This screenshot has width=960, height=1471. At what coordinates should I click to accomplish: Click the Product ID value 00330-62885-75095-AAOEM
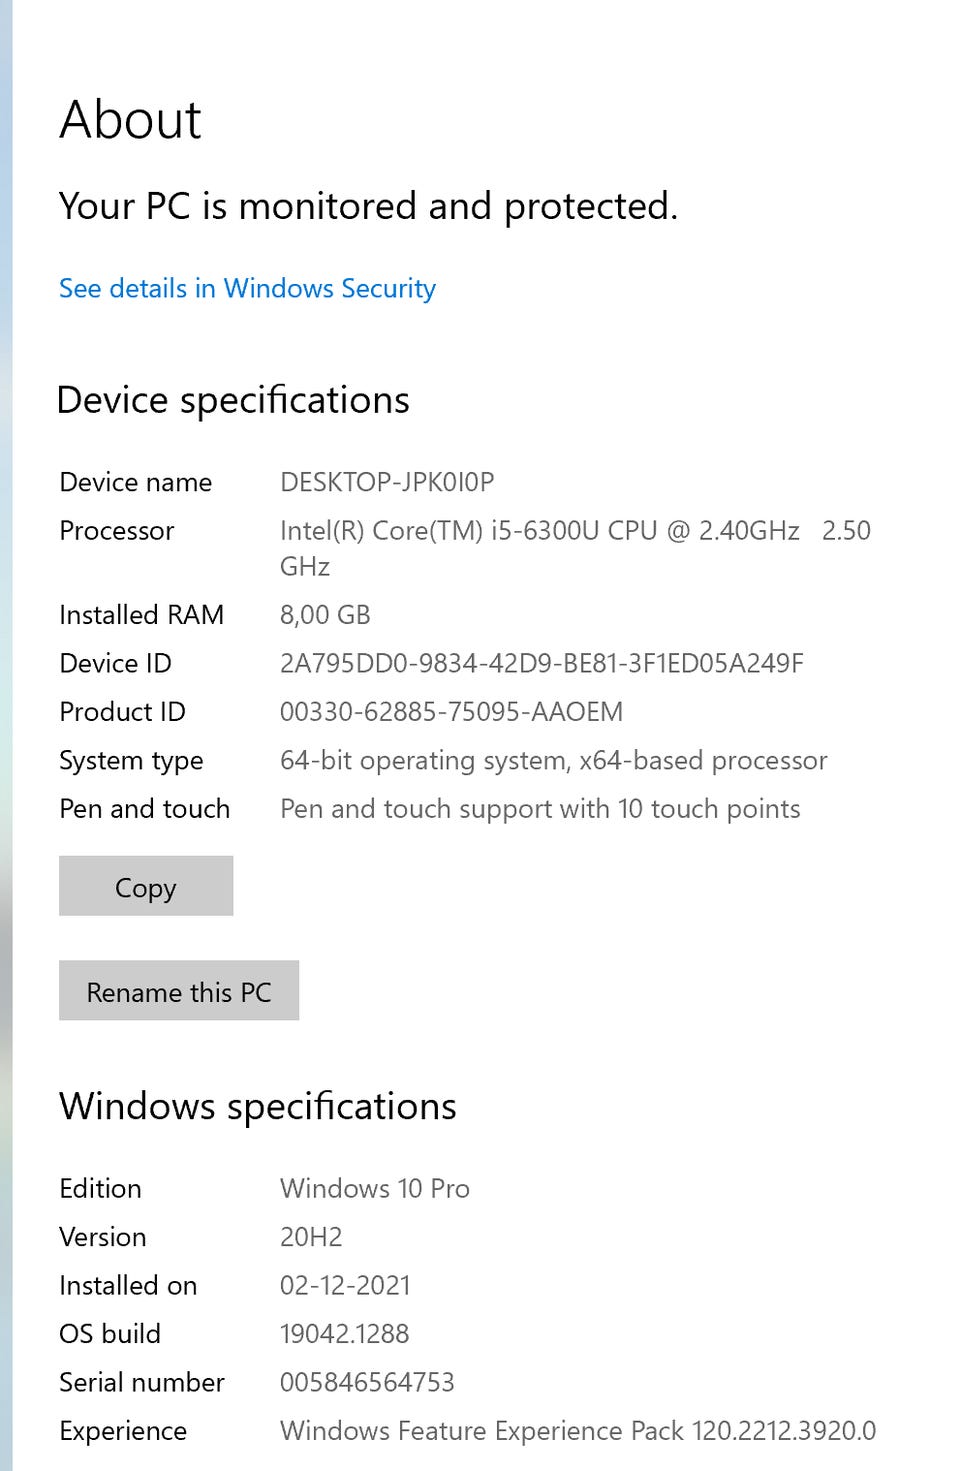[451, 712]
